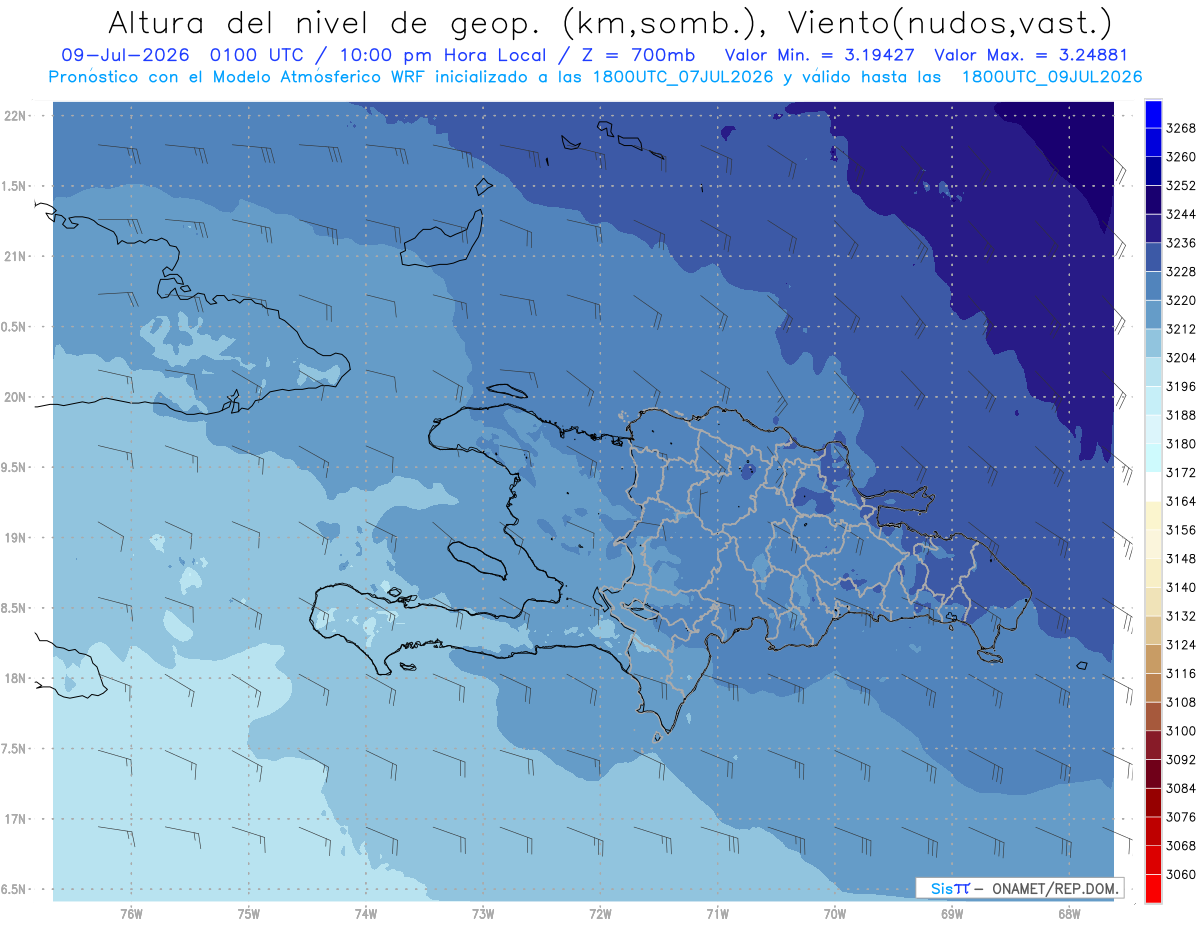Viewport: 1200px width, 927px height.
Task: Click the '74W' longitude label
Action: click(365, 913)
